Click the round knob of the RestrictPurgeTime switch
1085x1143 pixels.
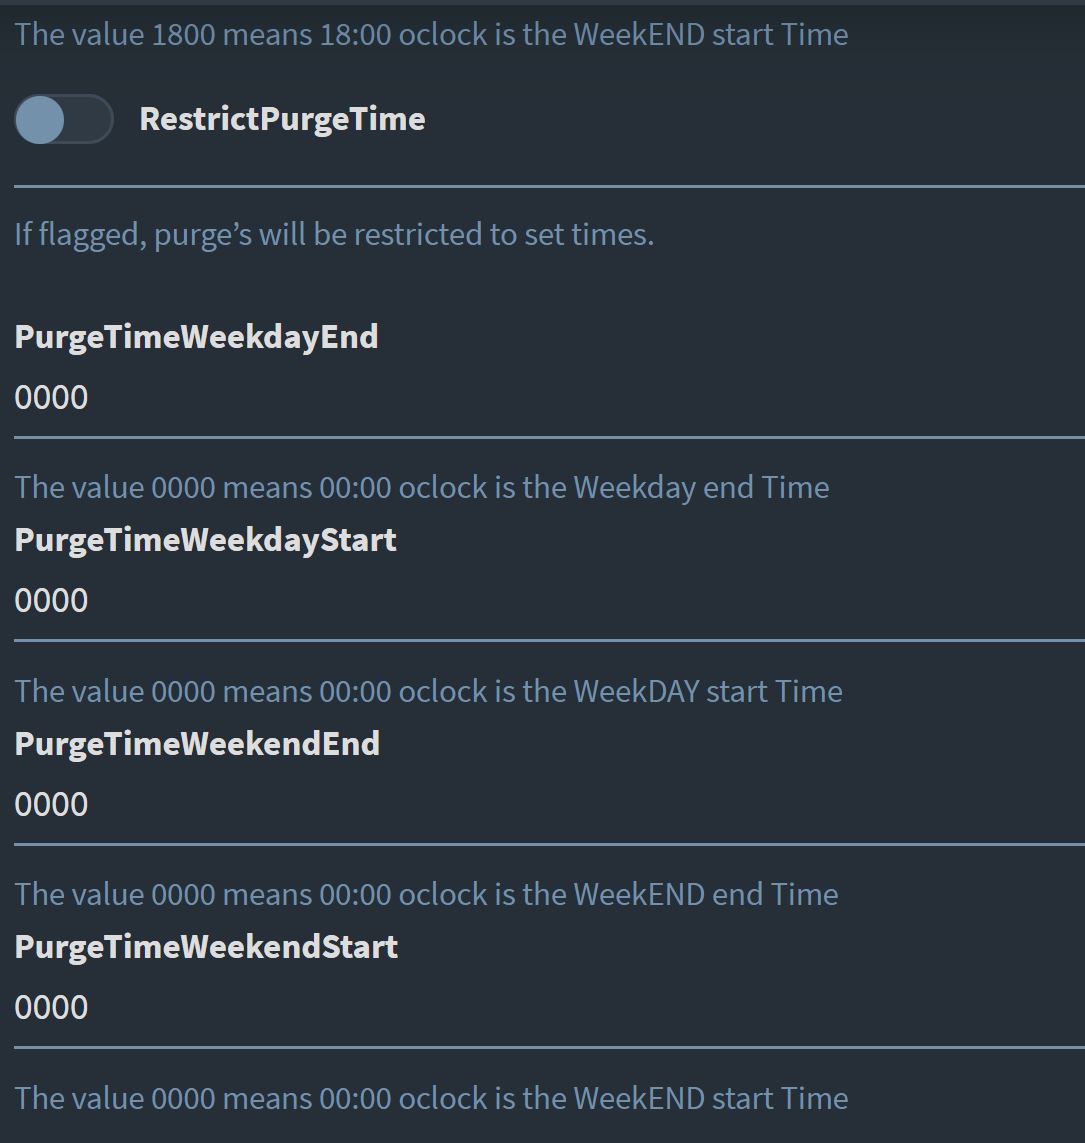[40, 119]
